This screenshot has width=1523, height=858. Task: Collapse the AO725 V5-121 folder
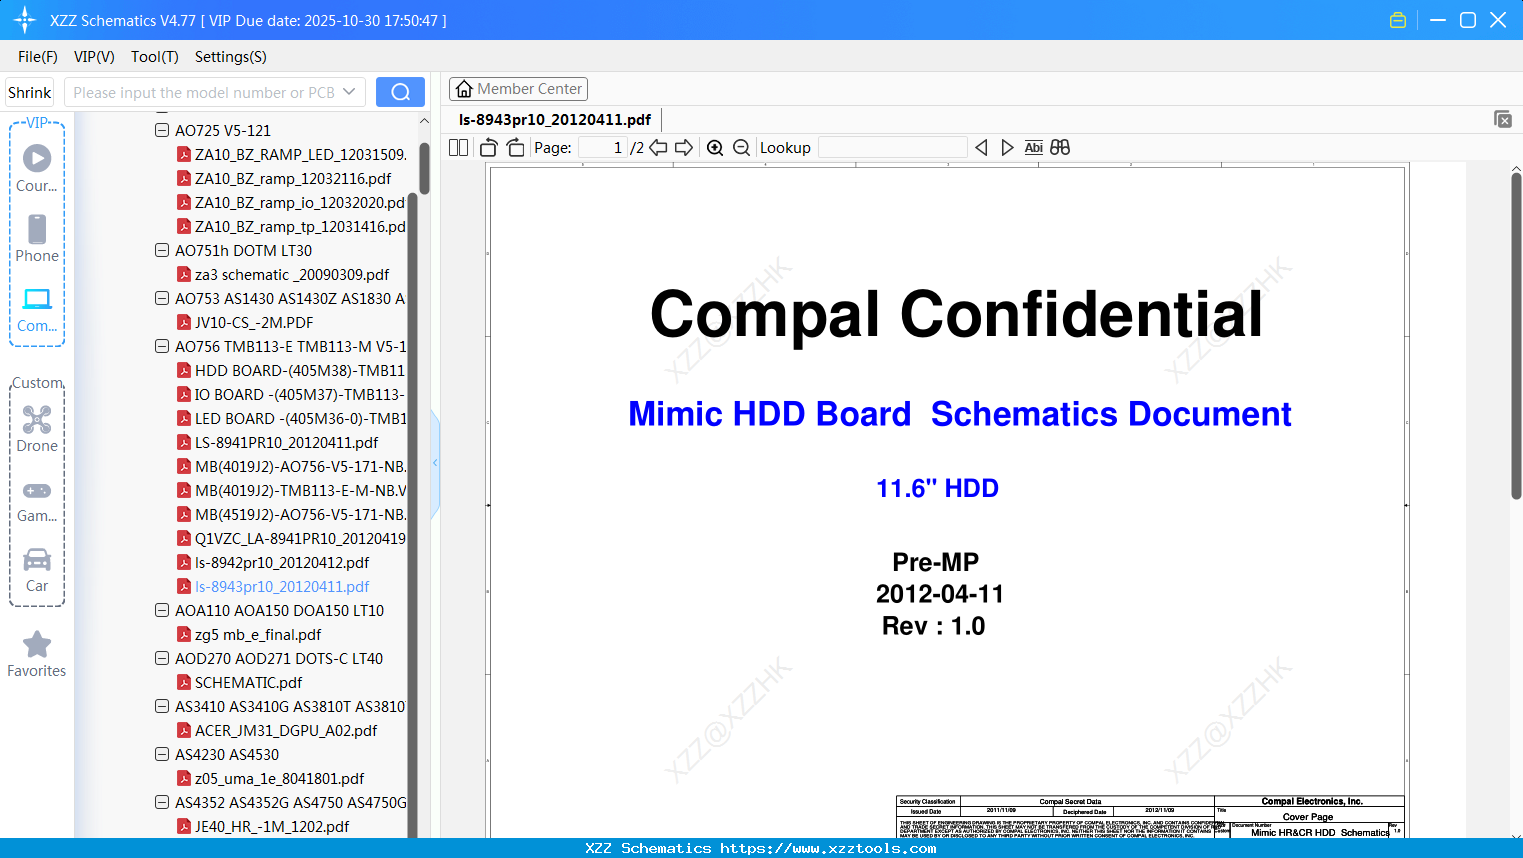(162, 130)
